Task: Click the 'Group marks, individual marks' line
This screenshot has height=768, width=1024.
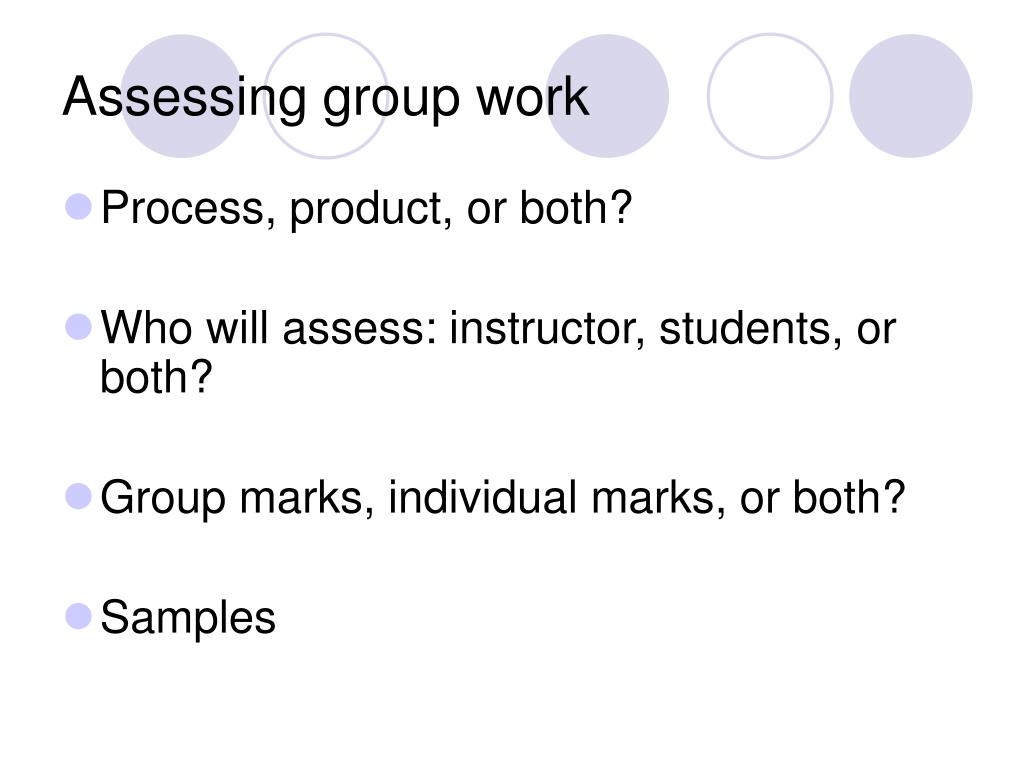Action: [x=503, y=498]
